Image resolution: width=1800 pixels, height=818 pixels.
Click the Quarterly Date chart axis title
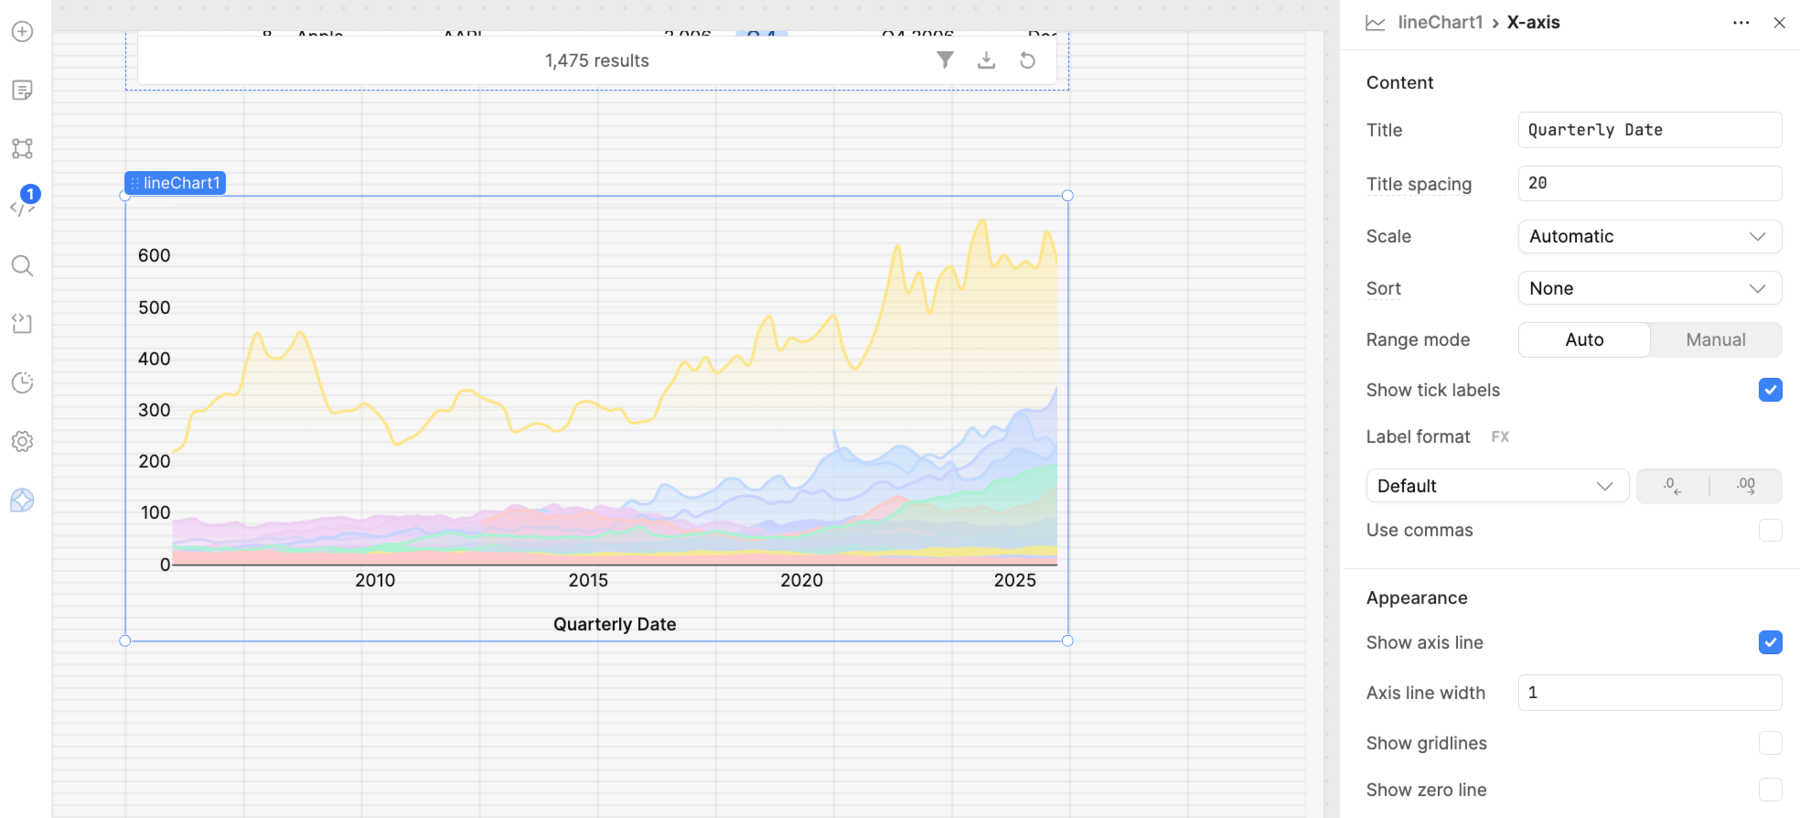click(x=615, y=624)
